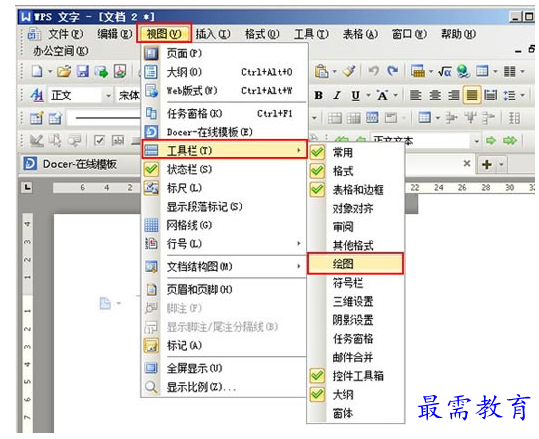
Task: Click the Distributed alignment icon
Action: (491, 95)
